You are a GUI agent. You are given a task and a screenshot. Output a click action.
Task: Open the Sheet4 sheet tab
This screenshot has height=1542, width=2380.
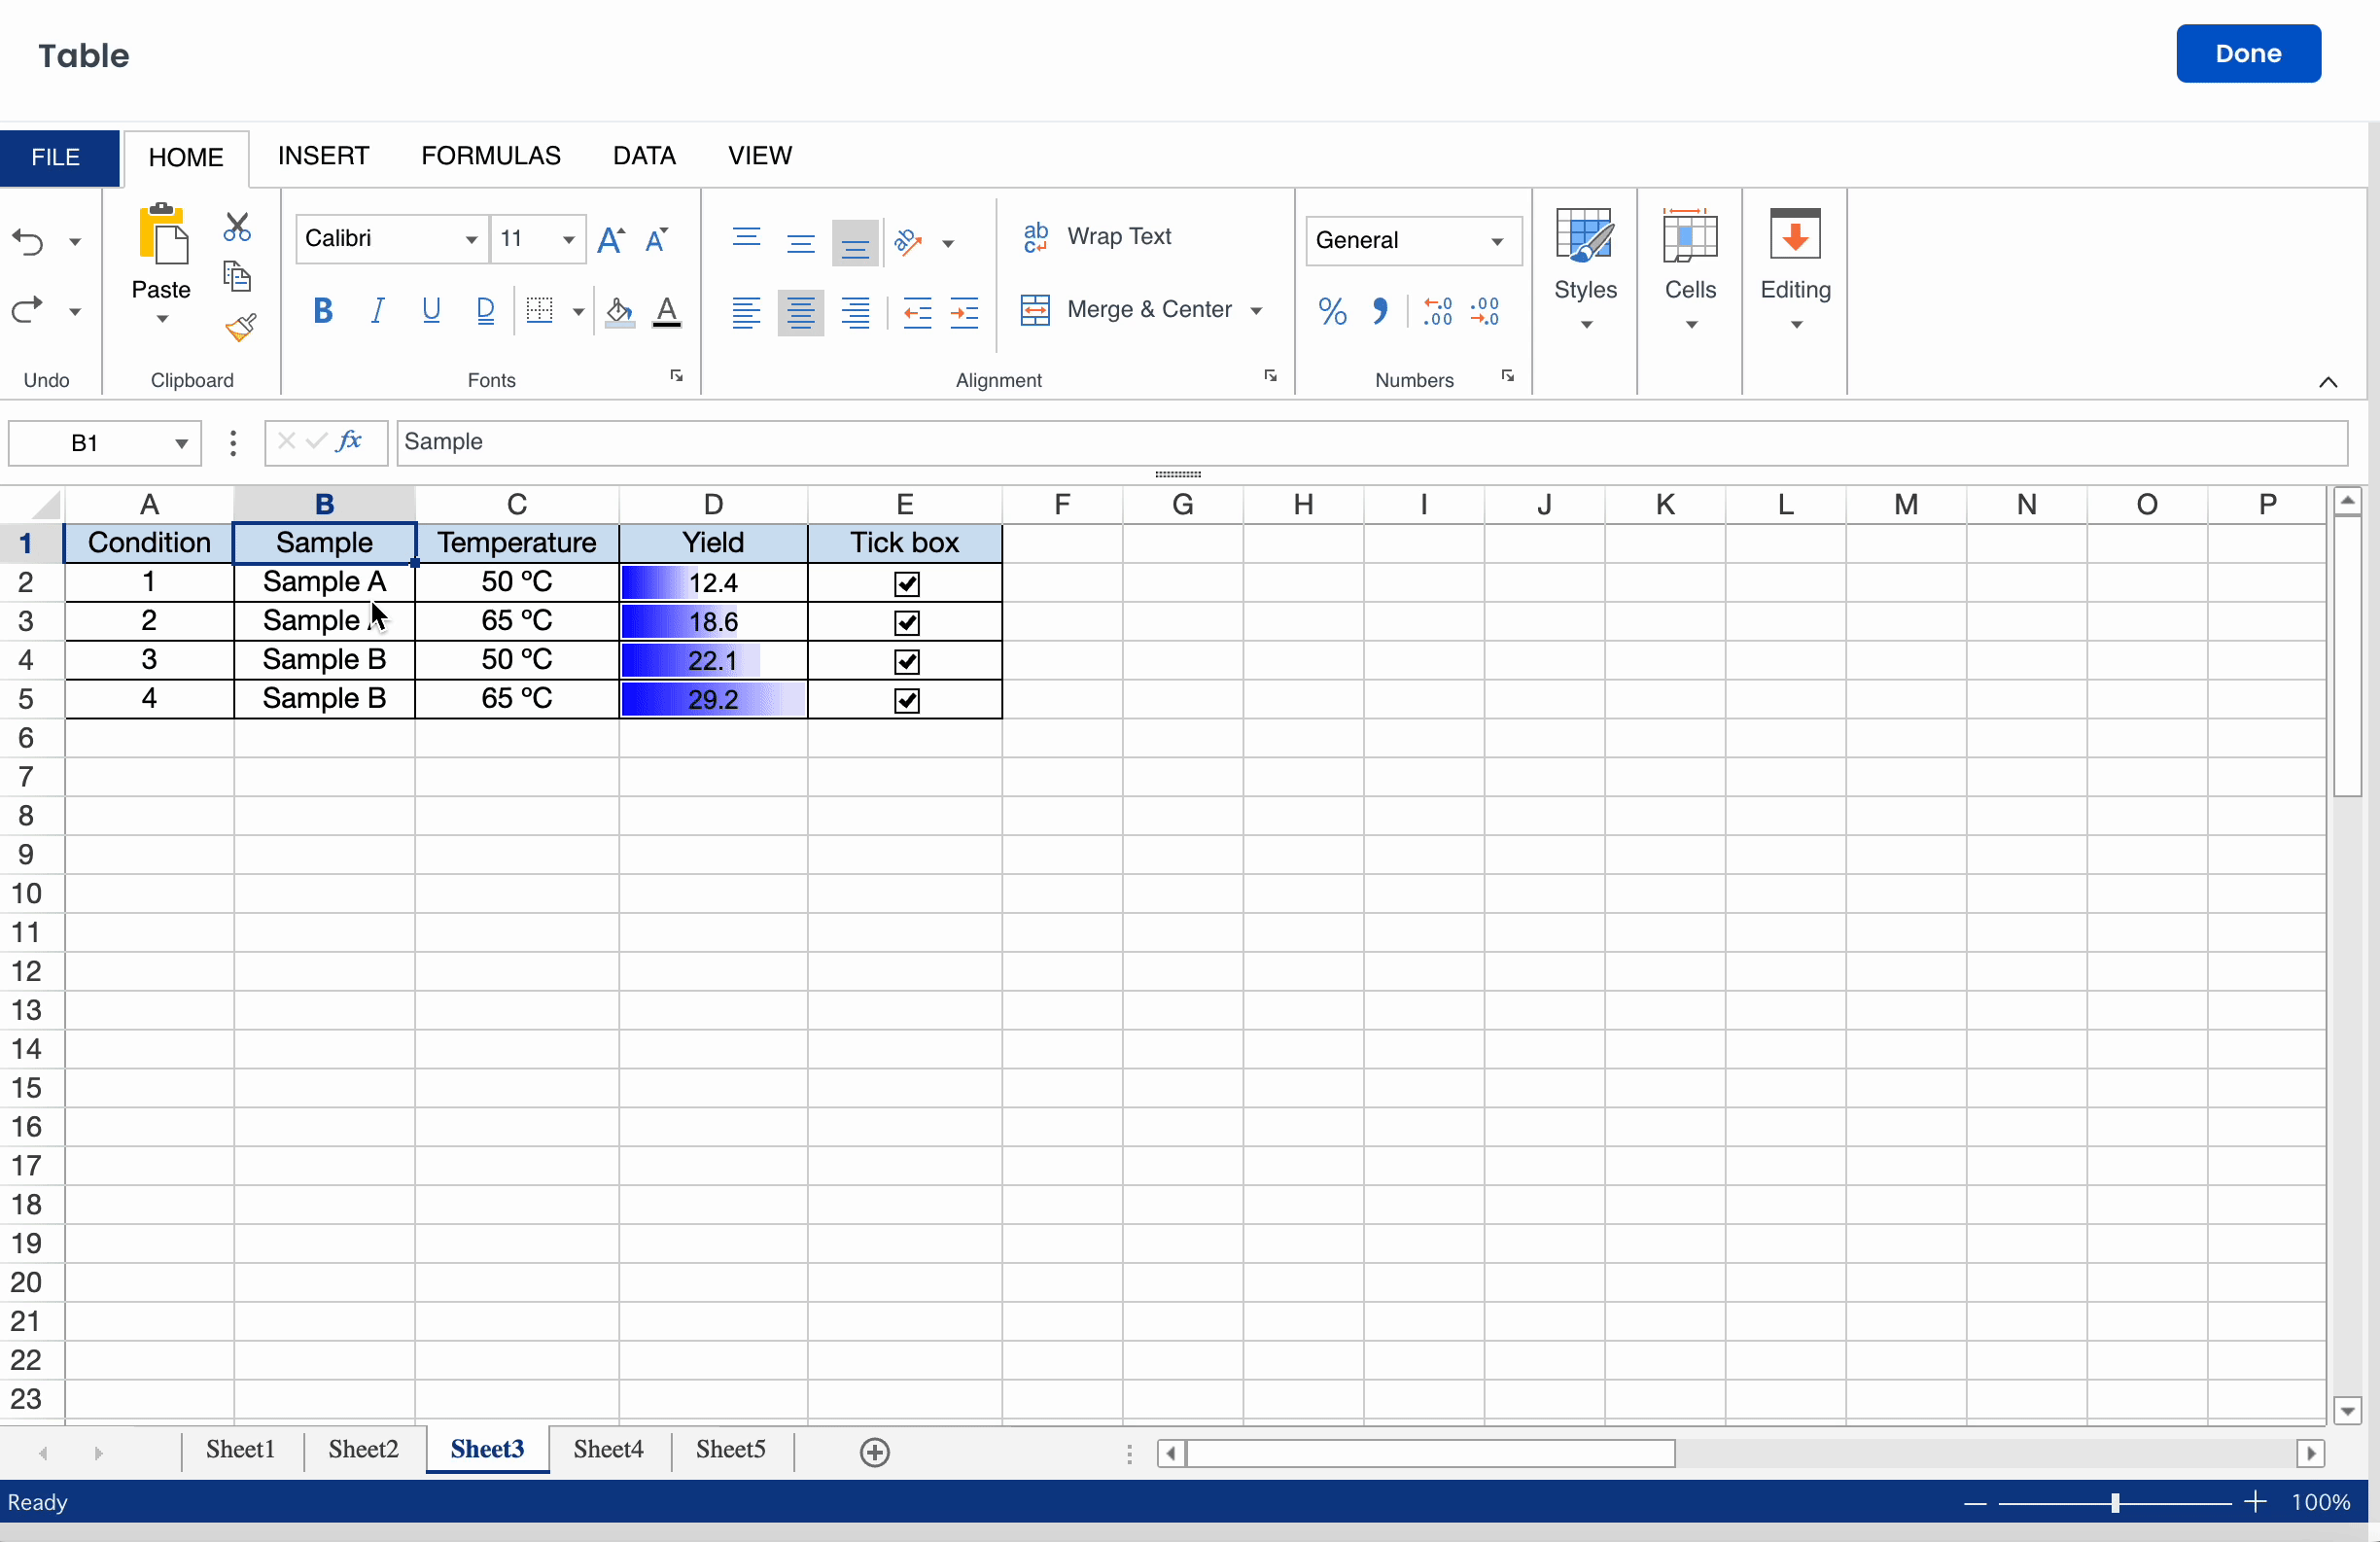(x=608, y=1450)
